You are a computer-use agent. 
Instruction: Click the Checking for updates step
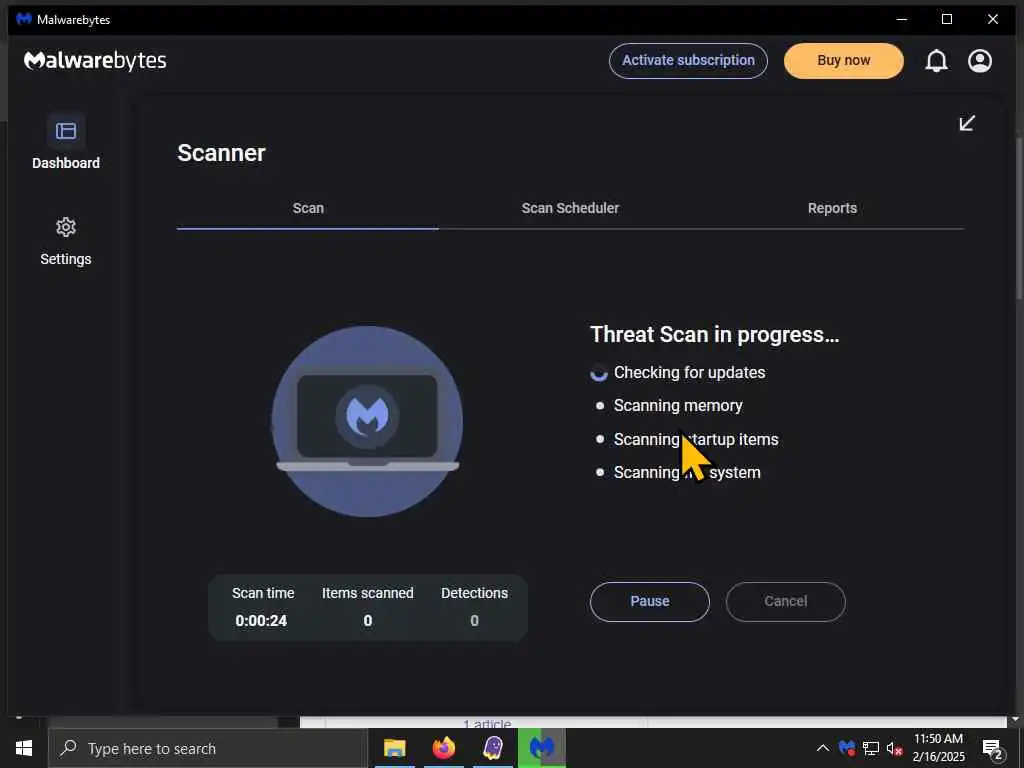[x=689, y=373]
